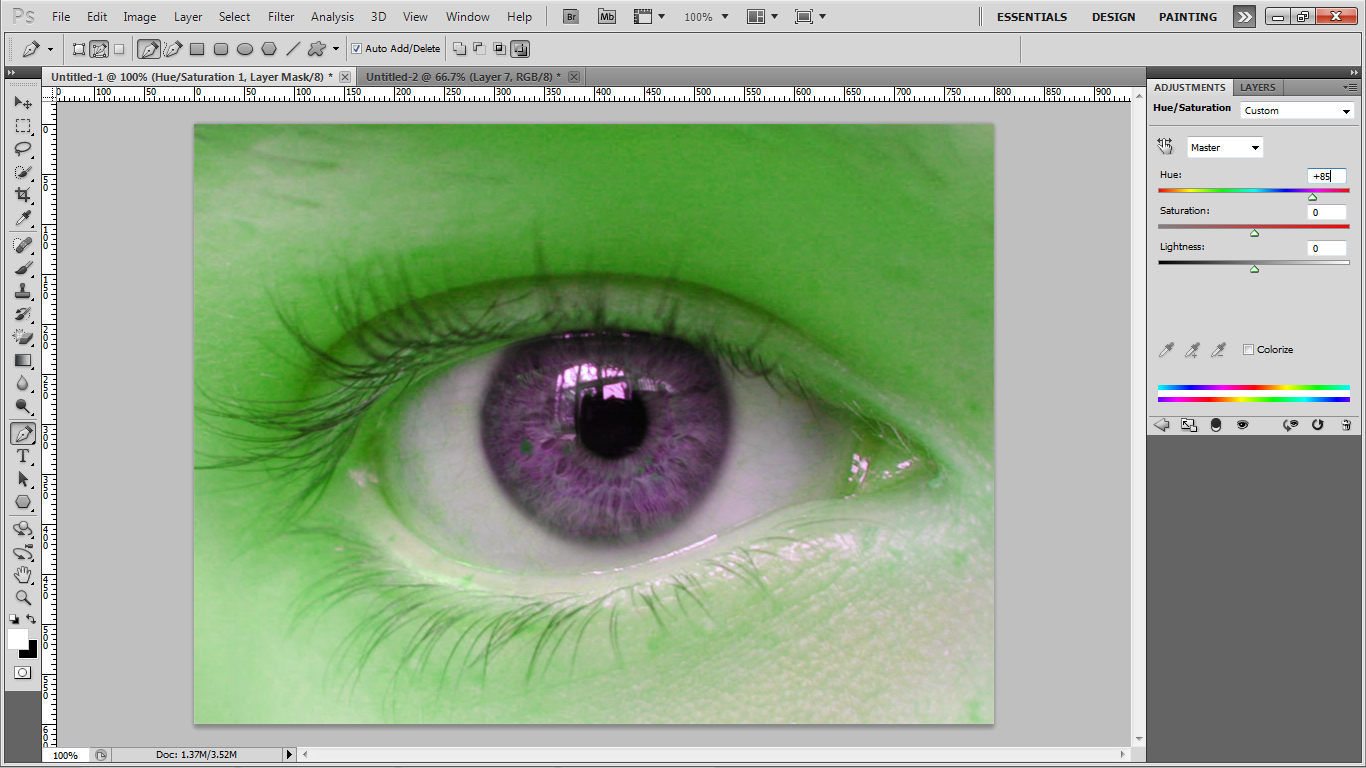This screenshot has height=768, width=1366.
Task: Select the Clone Stamp tool
Action: click(x=23, y=291)
